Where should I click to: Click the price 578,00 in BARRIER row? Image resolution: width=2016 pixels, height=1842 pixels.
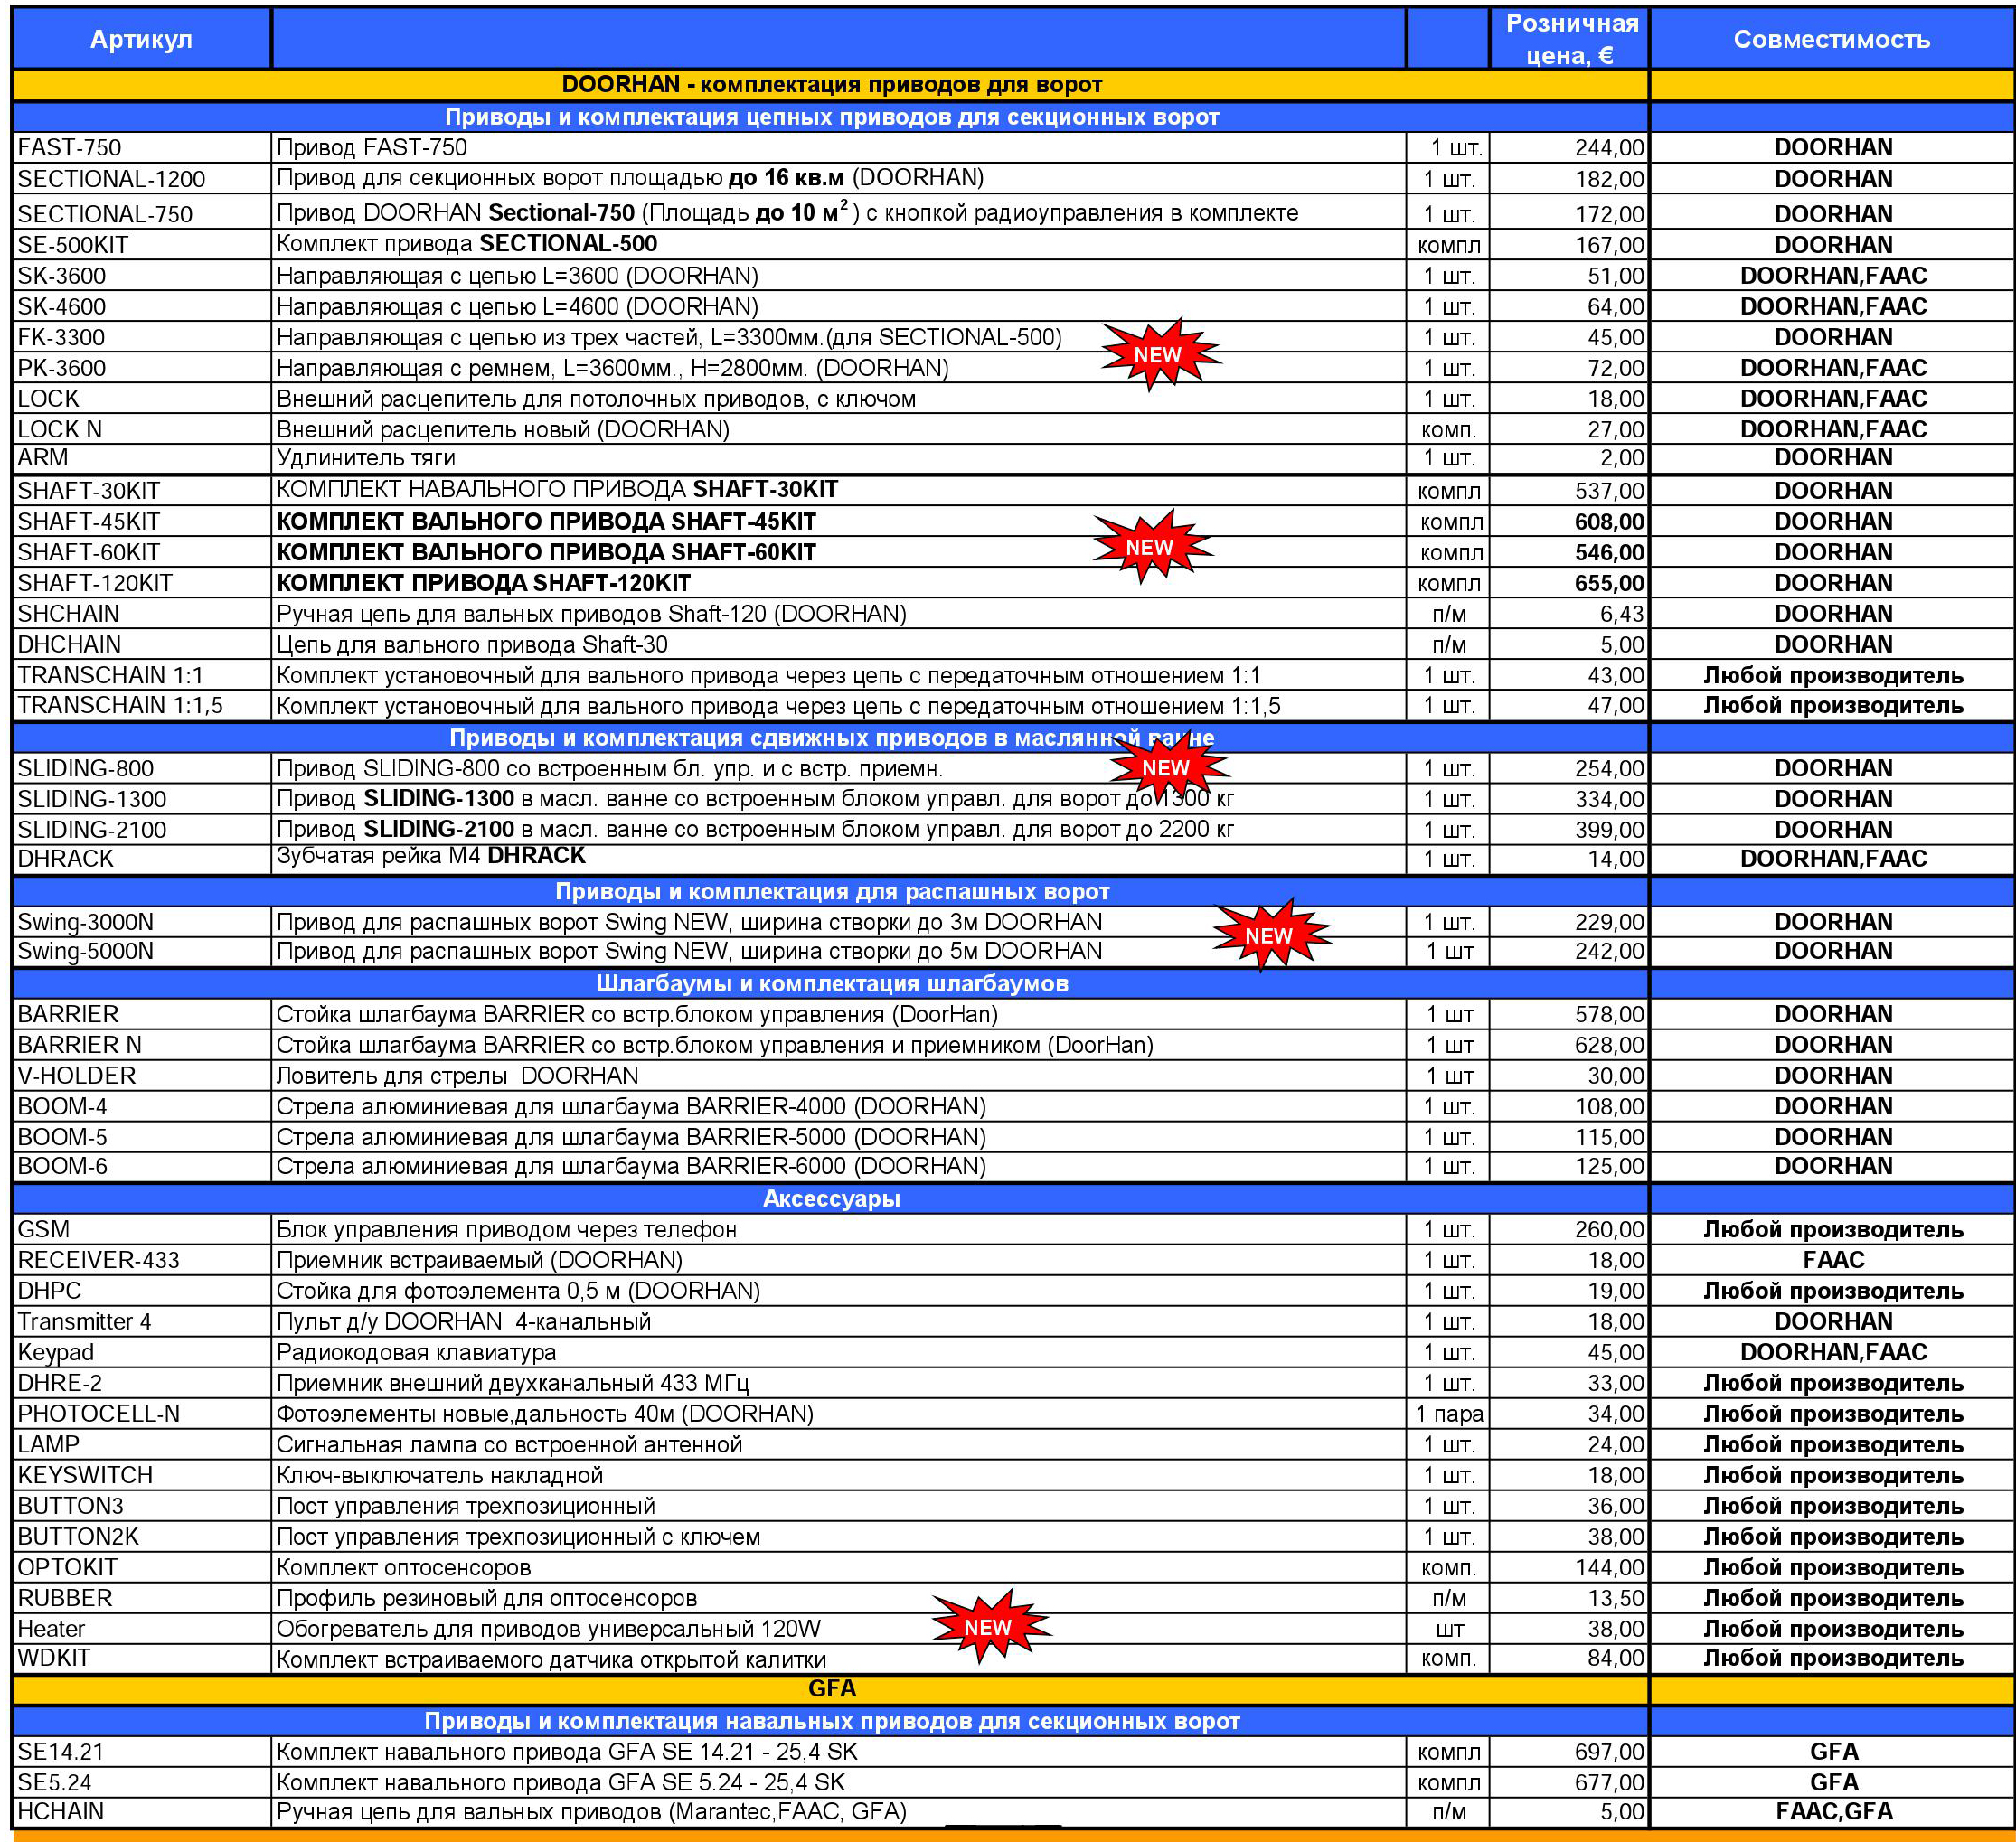tap(1609, 1014)
